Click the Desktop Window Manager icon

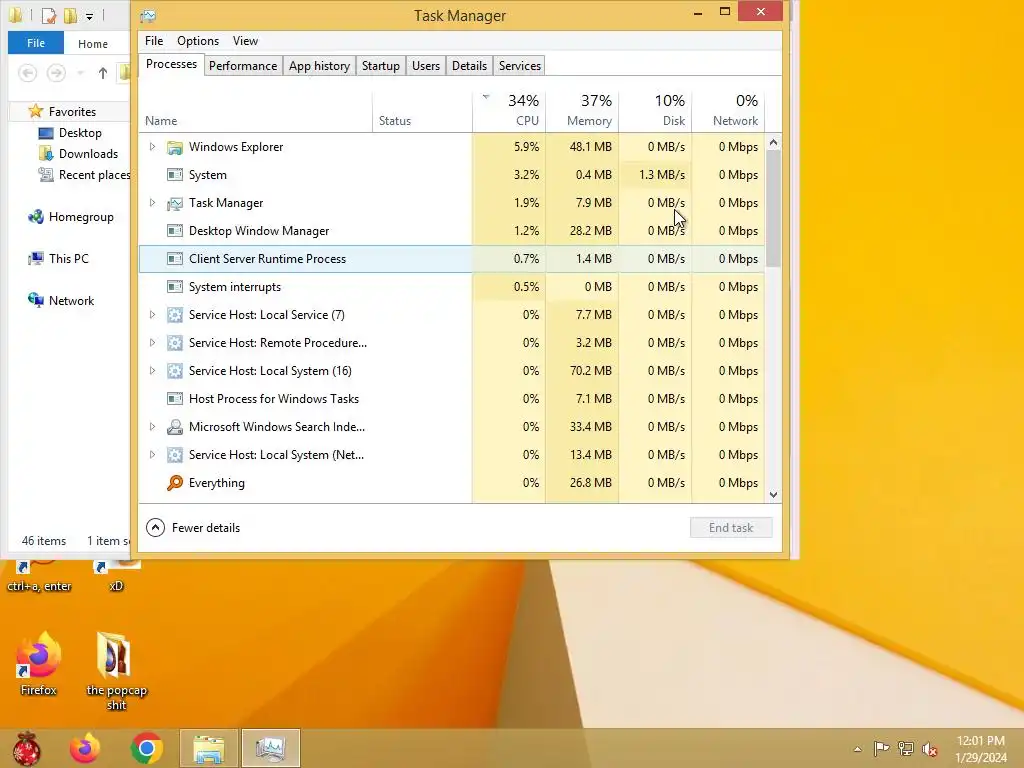point(174,231)
